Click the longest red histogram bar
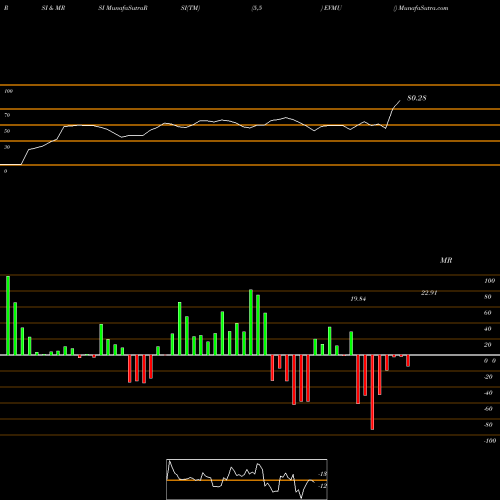500x500 pixels. pyautogui.click(x=372, y=392)
